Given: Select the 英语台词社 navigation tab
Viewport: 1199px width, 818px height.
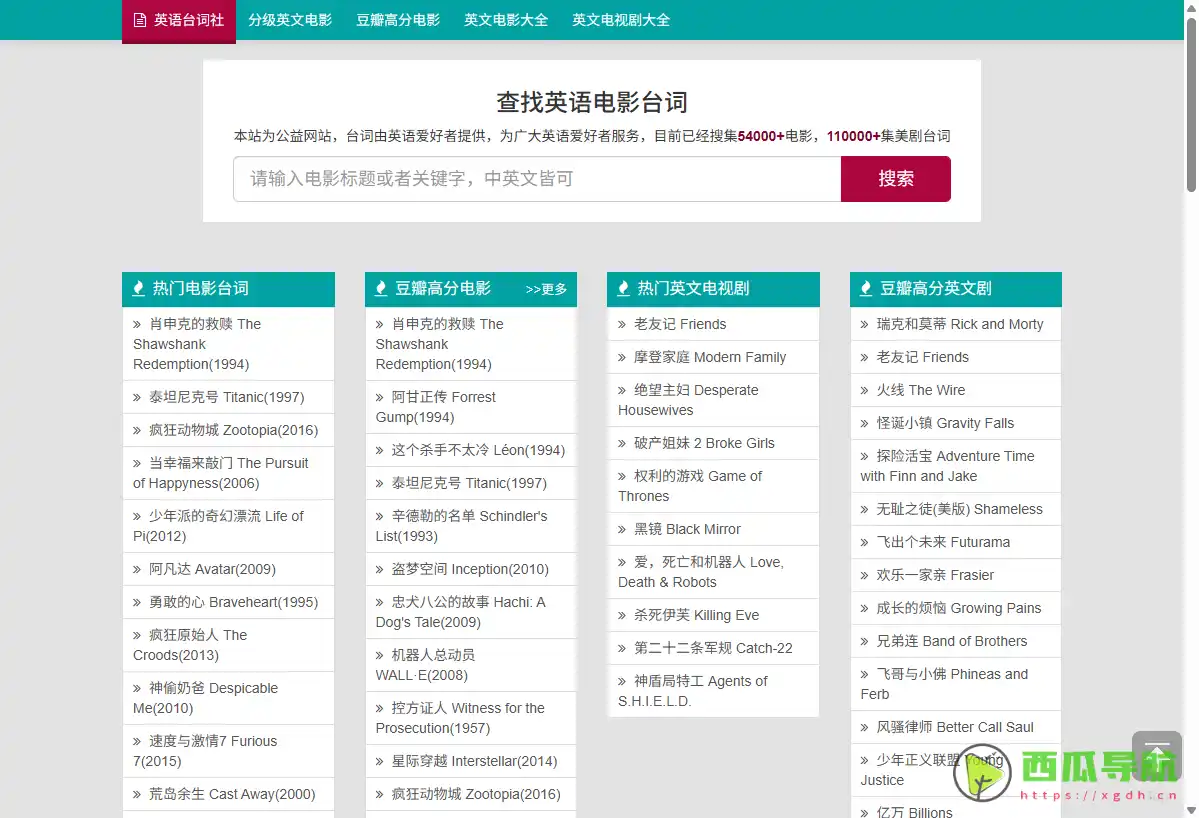Looking at the screenshot, I should pos(178,20).
